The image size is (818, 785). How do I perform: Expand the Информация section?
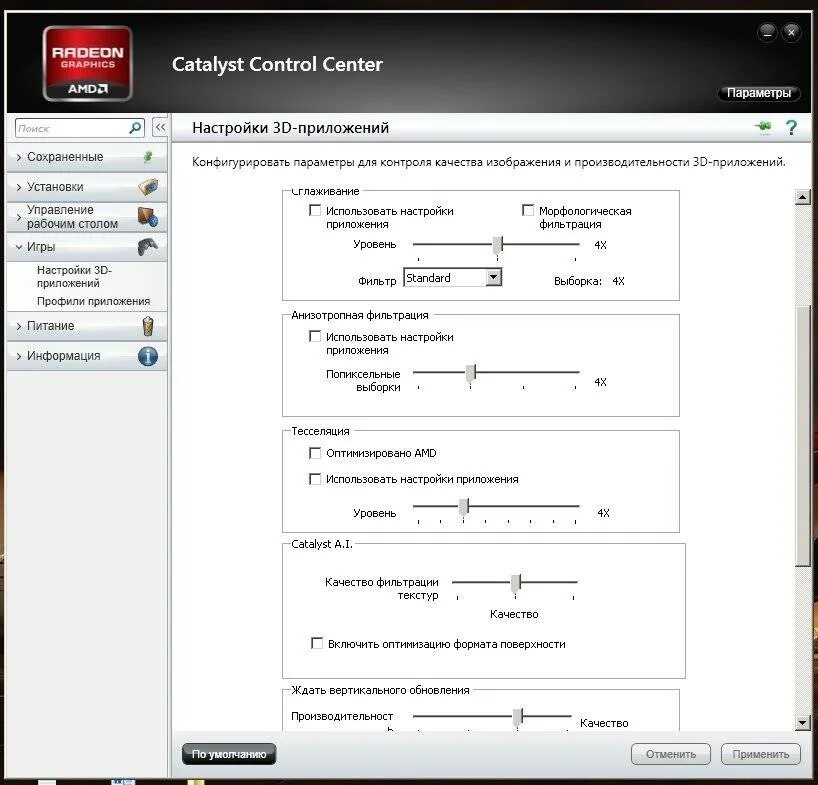87,356
